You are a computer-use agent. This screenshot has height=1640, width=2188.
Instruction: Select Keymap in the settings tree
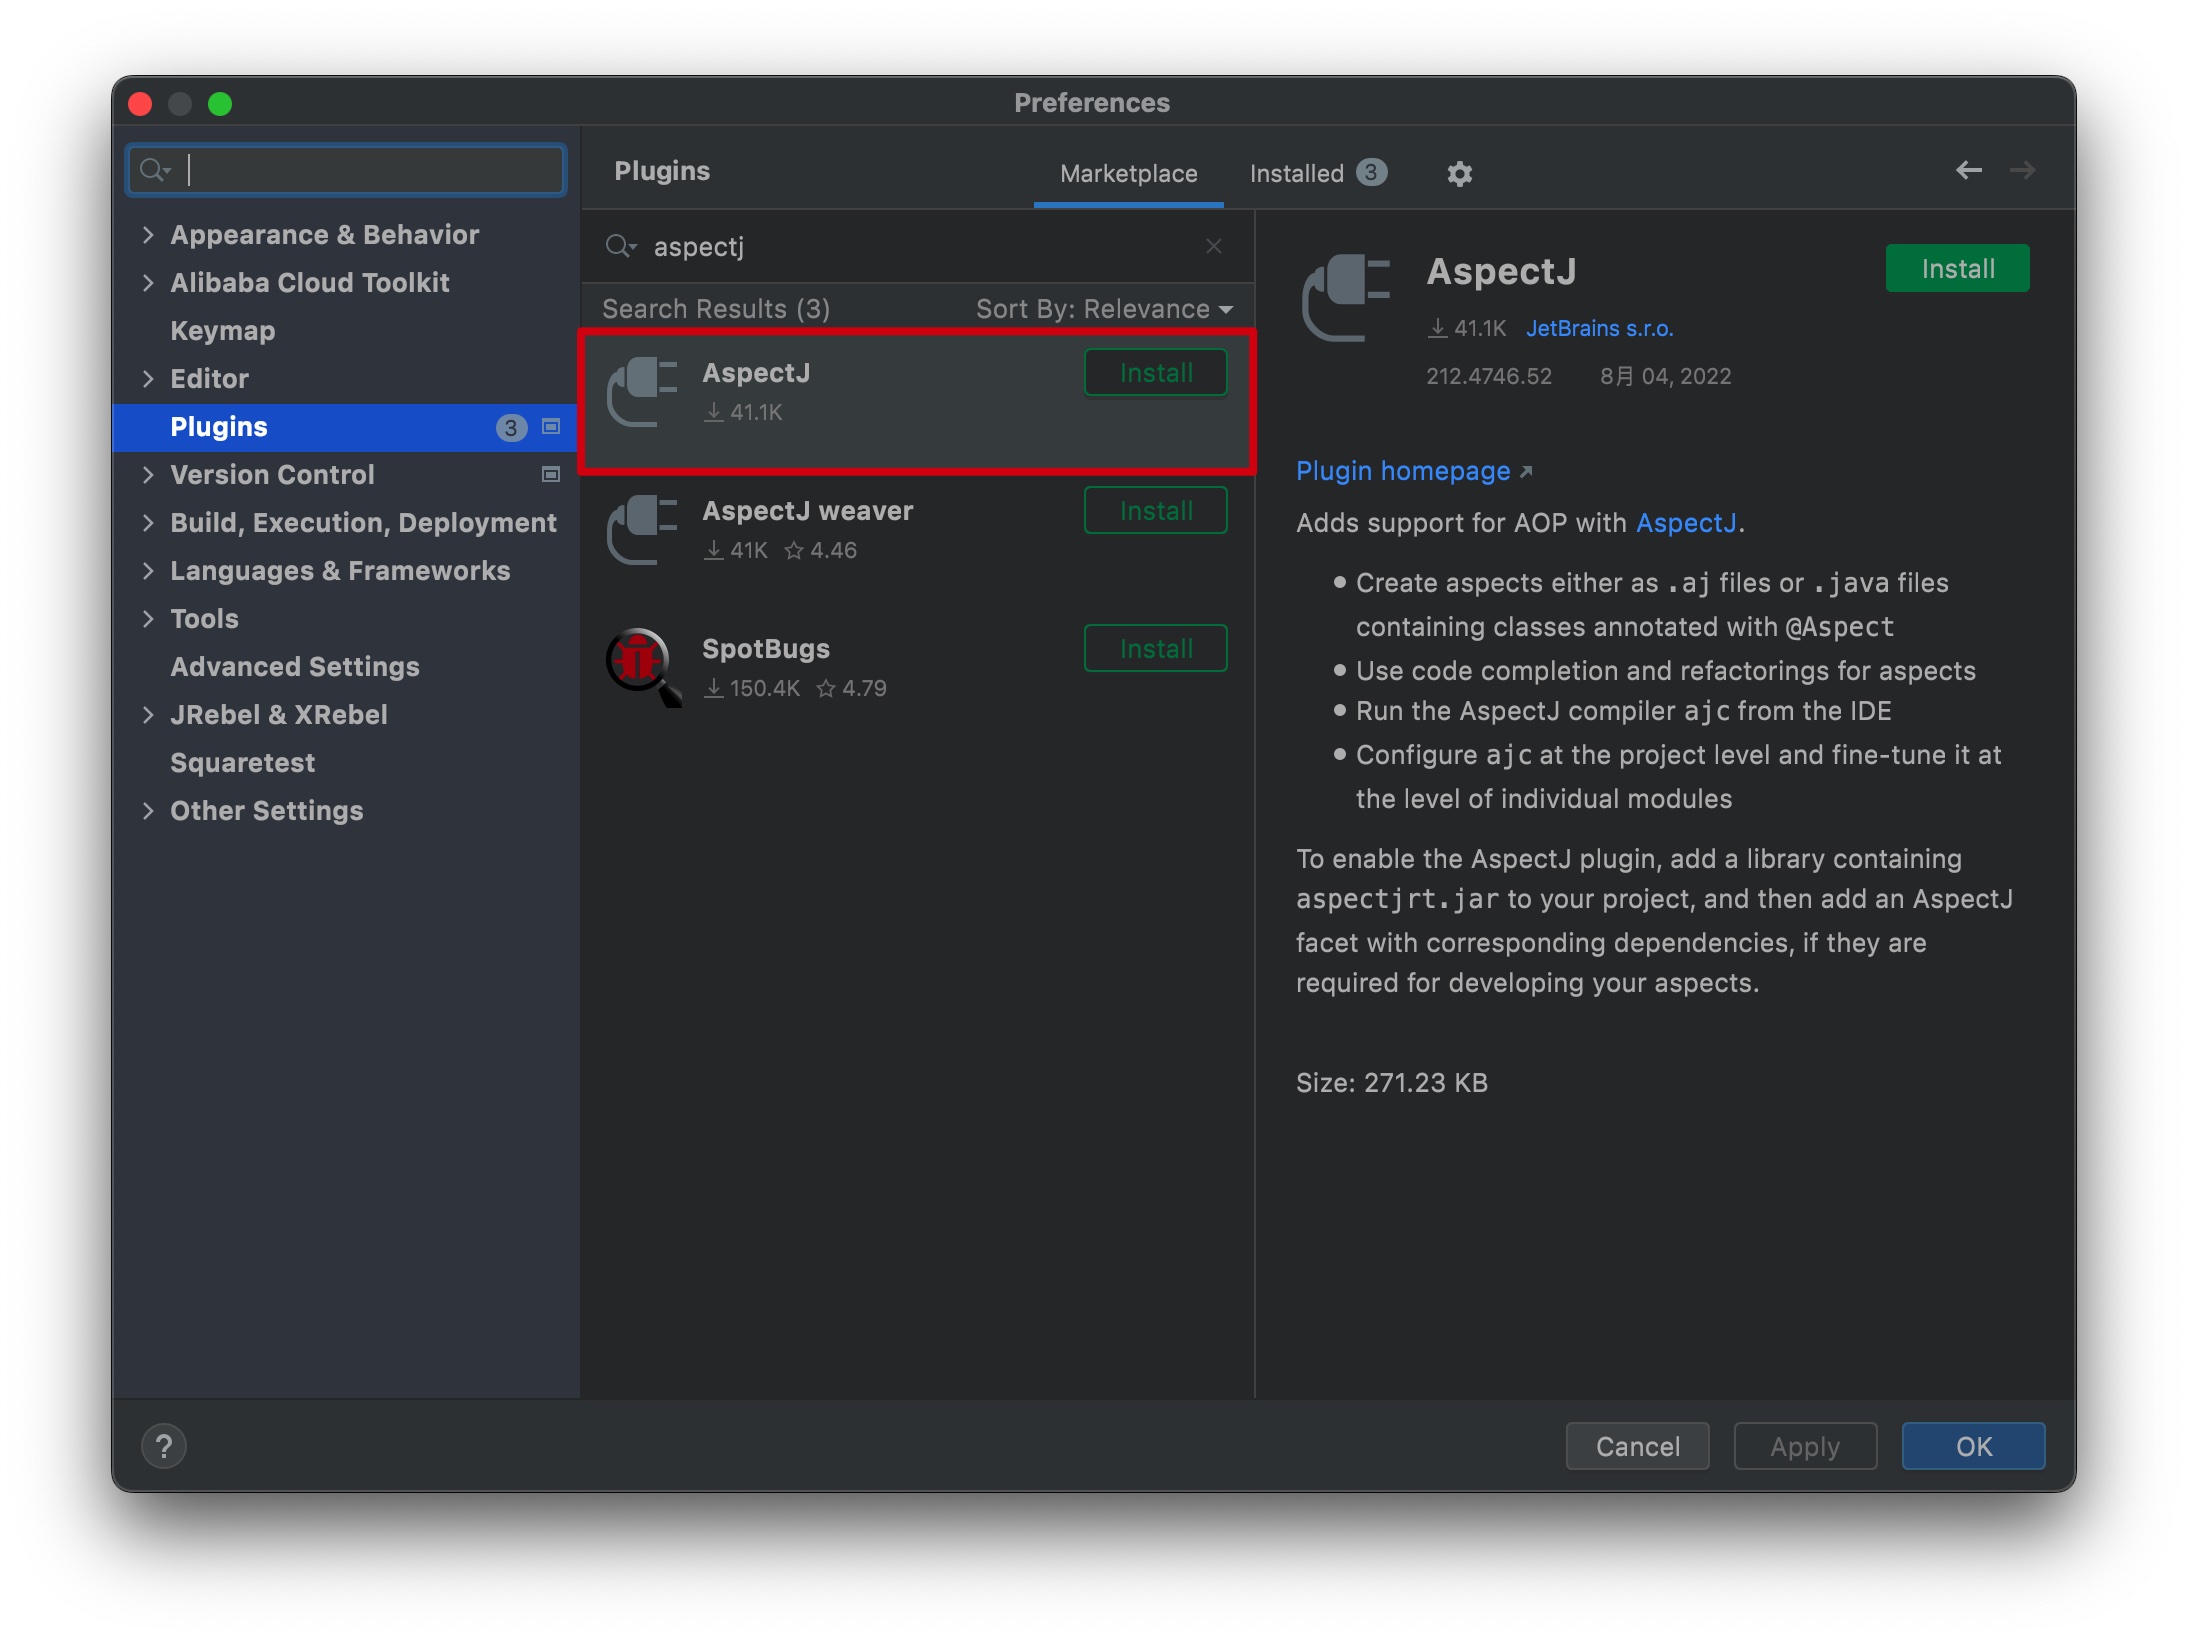(x=222, y=330)
